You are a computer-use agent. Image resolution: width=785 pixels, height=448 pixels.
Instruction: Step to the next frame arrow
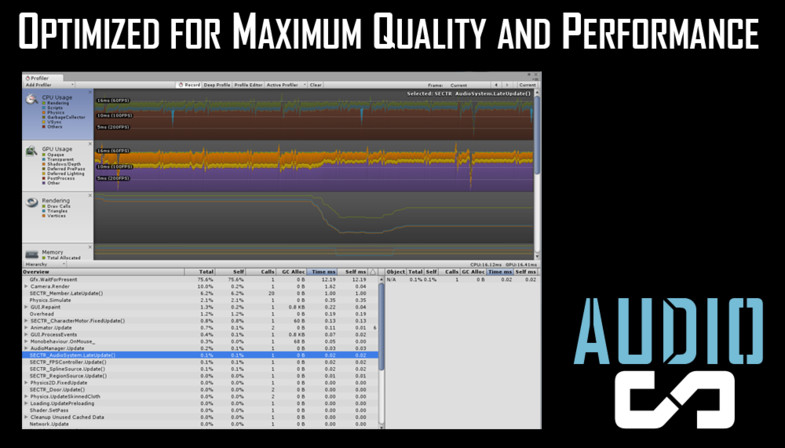(x=507, y=85)
